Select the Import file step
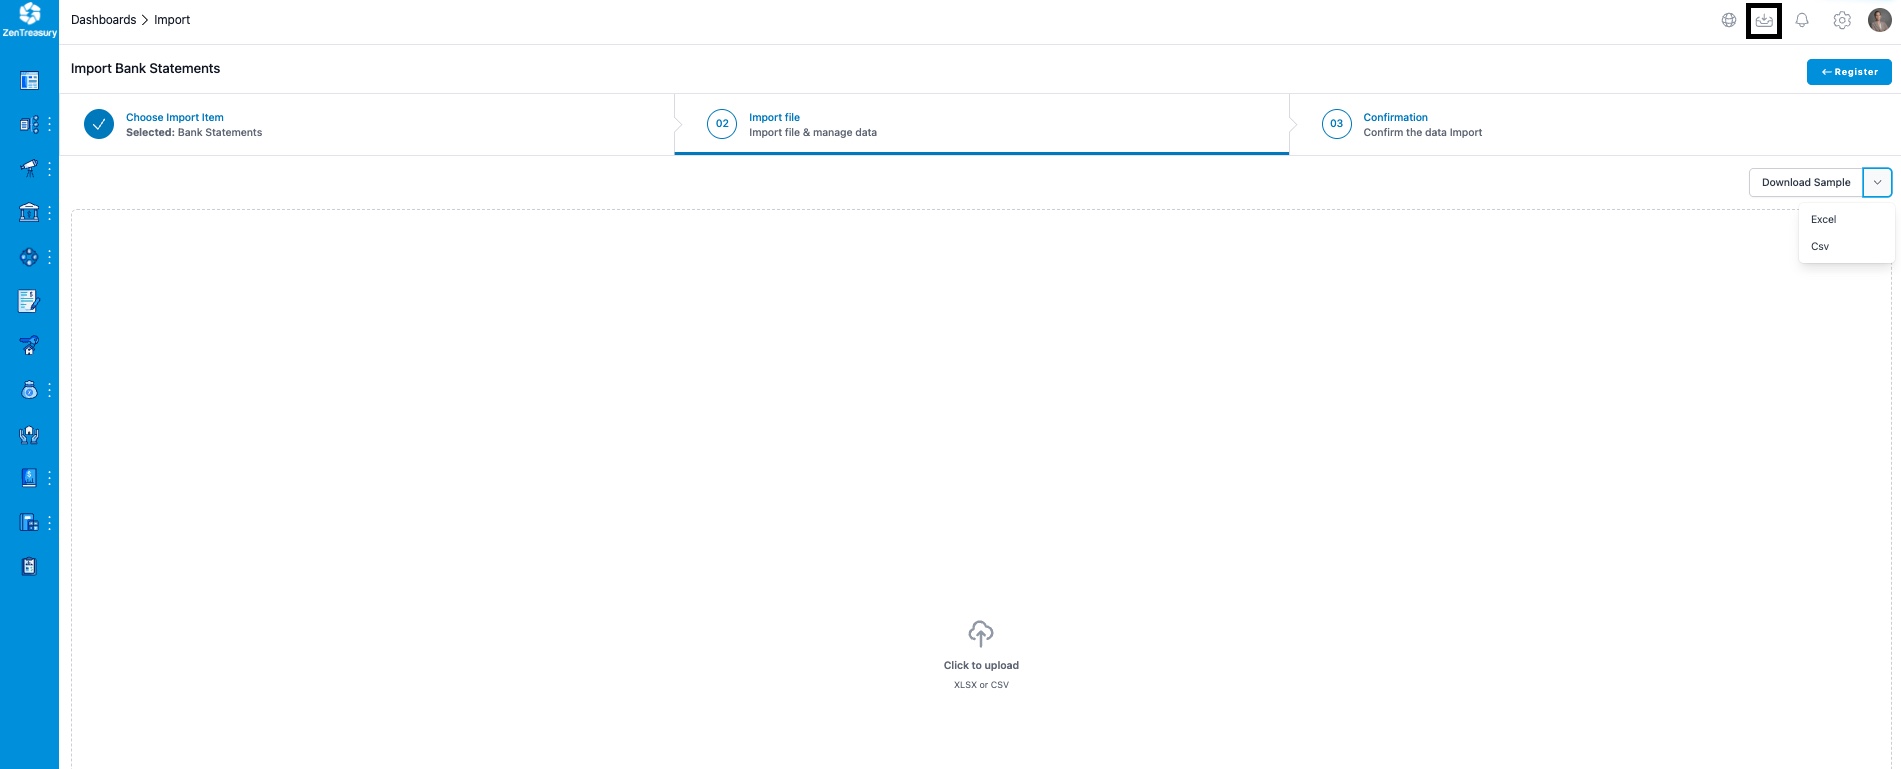 pos(982,124)
